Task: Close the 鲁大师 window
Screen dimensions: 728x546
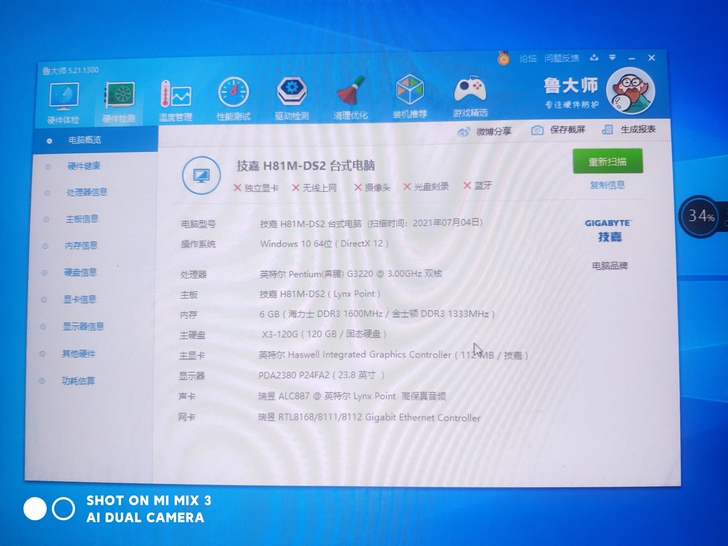Action: 651,58
